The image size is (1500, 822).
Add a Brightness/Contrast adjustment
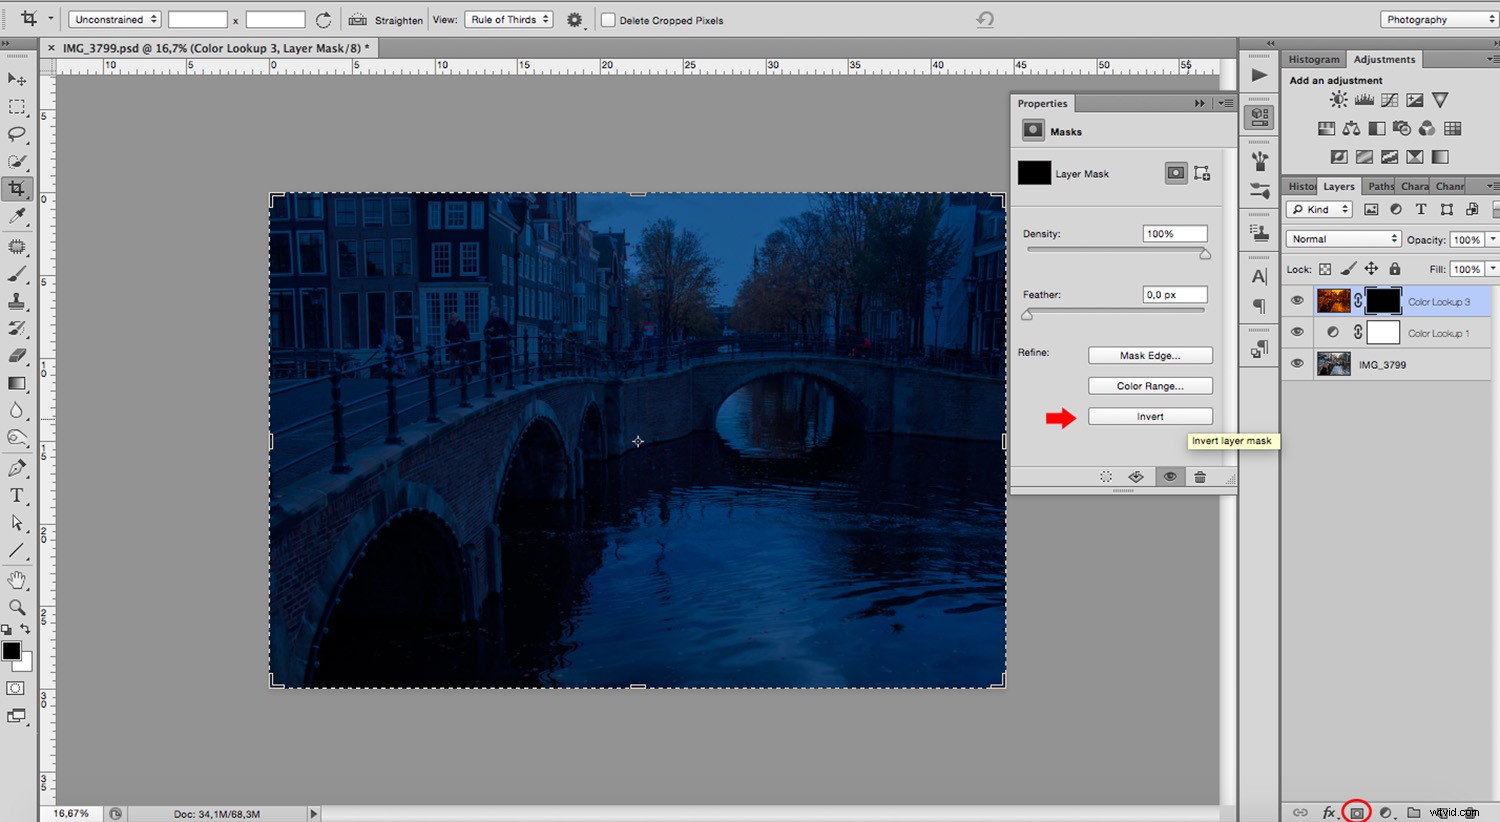[x=1338, y=99]
